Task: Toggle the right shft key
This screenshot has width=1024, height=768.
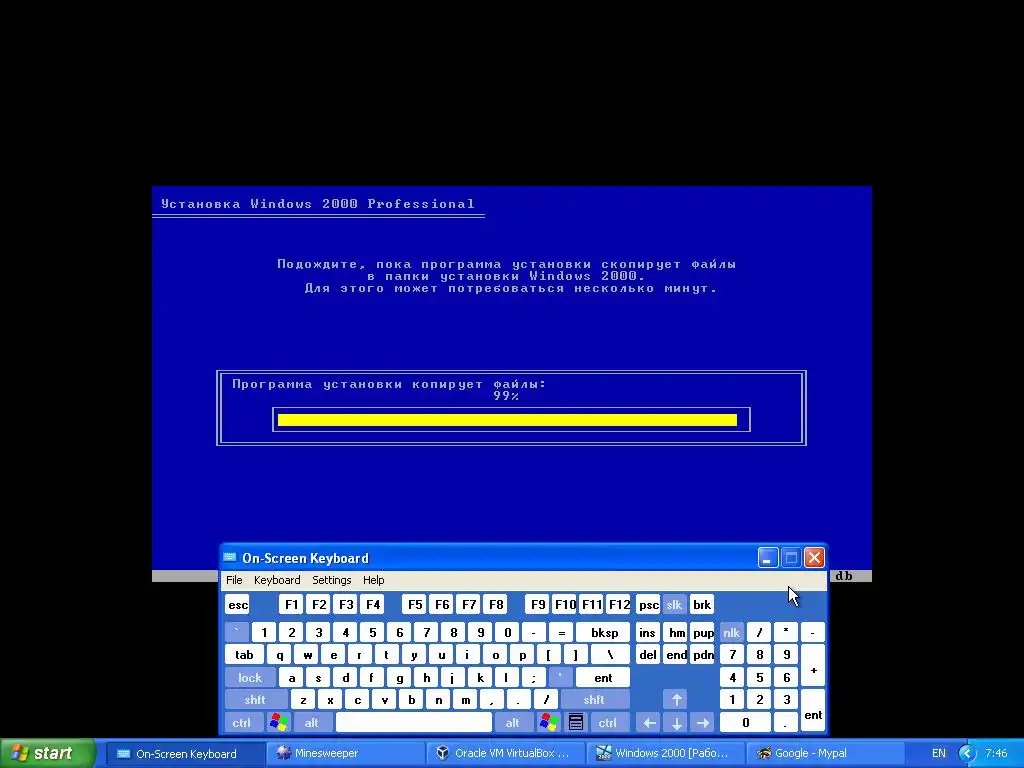Action: 594,699
